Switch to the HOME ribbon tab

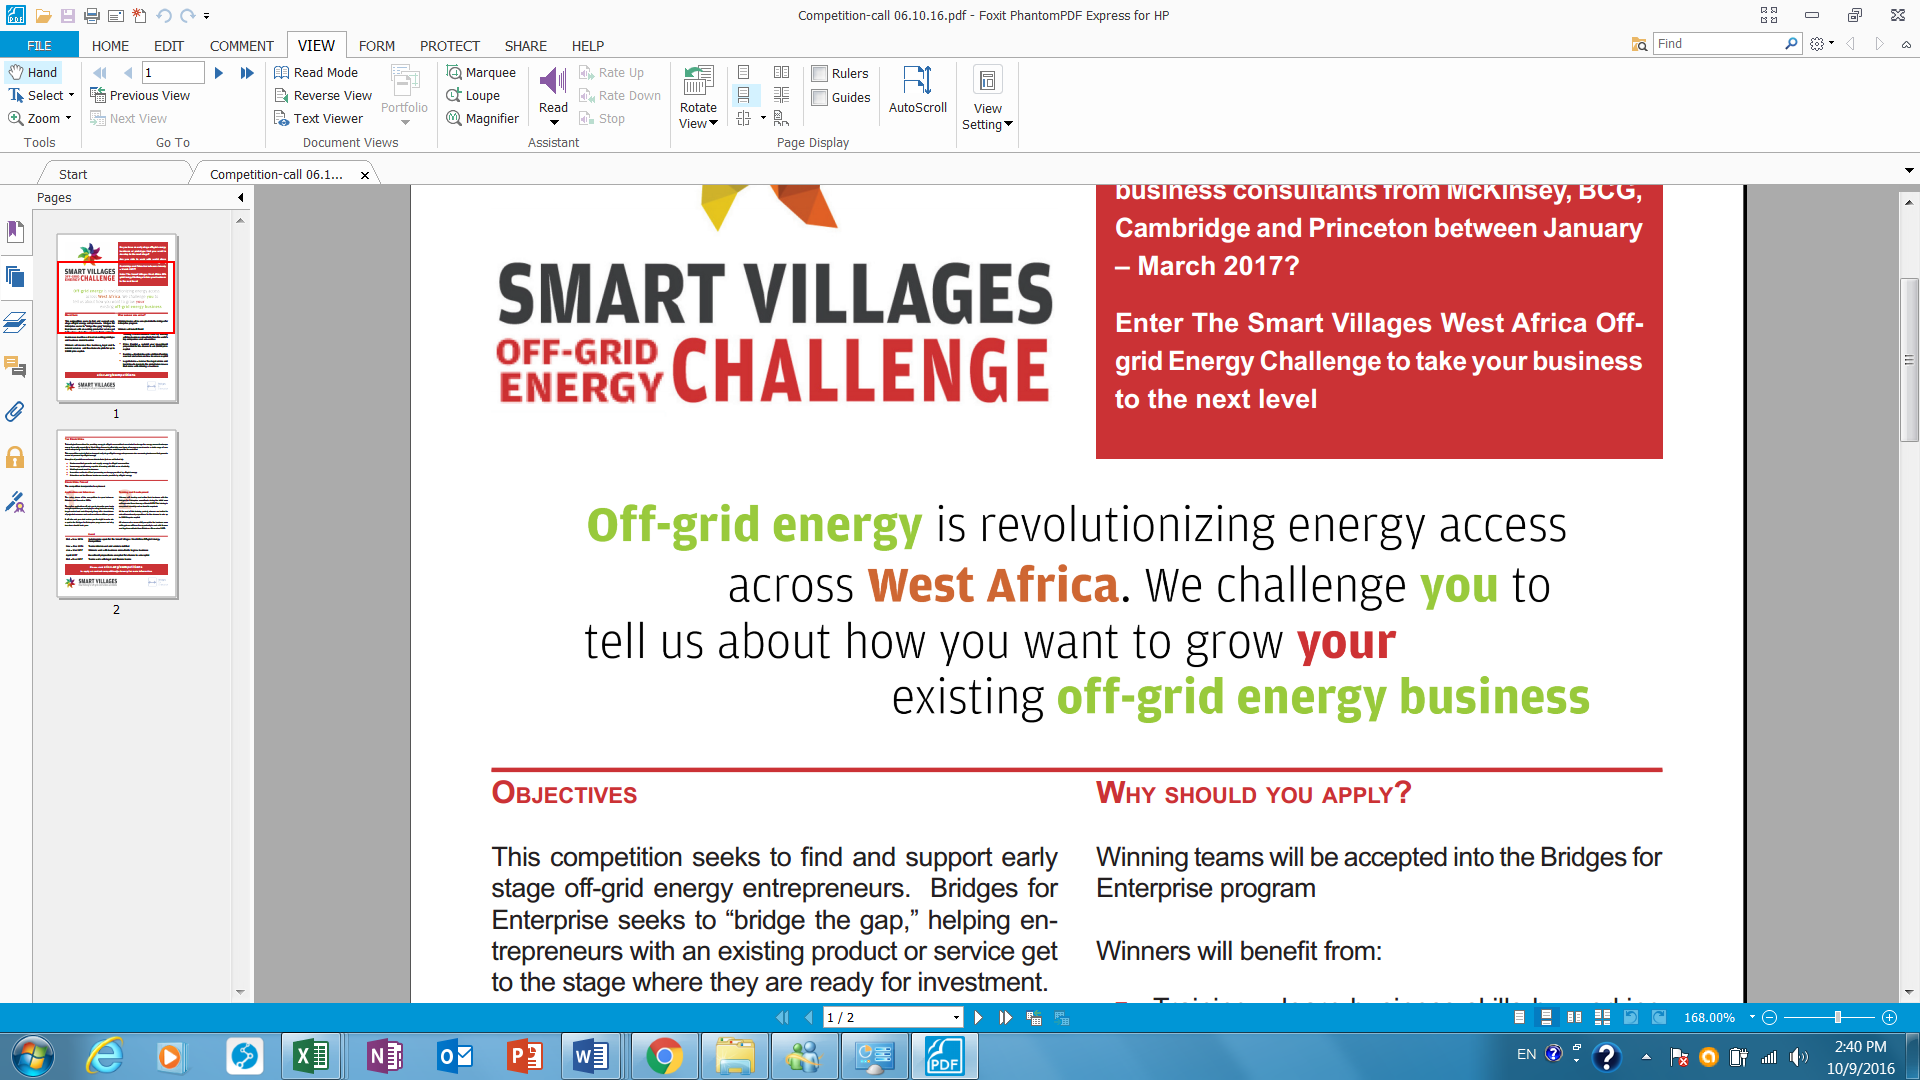[x=110, y=45]
